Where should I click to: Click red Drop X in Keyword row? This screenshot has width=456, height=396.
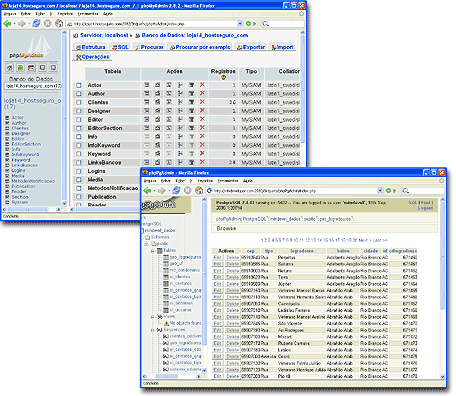click(x=202, y=154)
